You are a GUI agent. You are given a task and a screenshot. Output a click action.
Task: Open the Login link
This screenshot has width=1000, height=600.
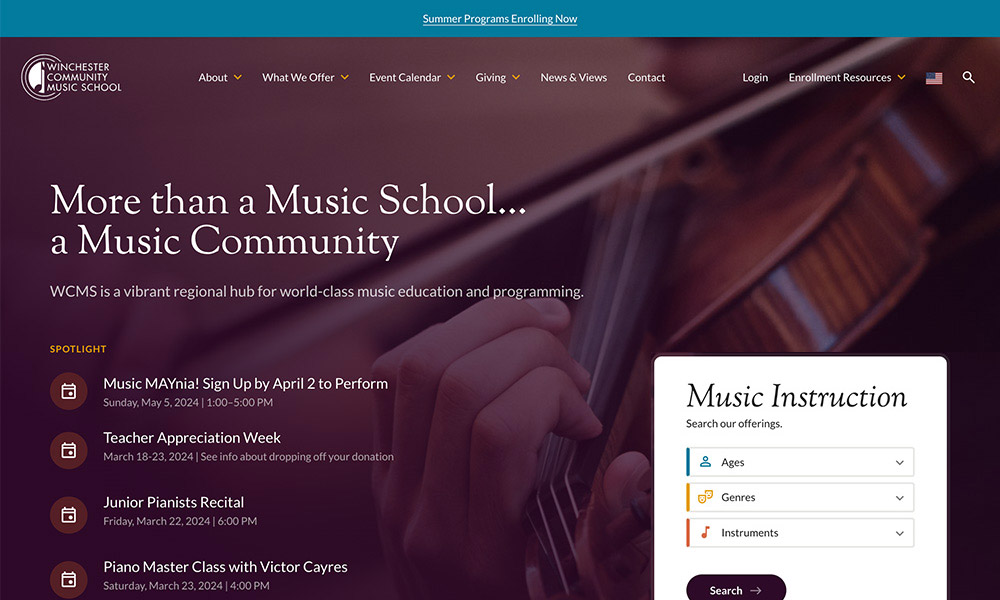[x=755, y=78]
